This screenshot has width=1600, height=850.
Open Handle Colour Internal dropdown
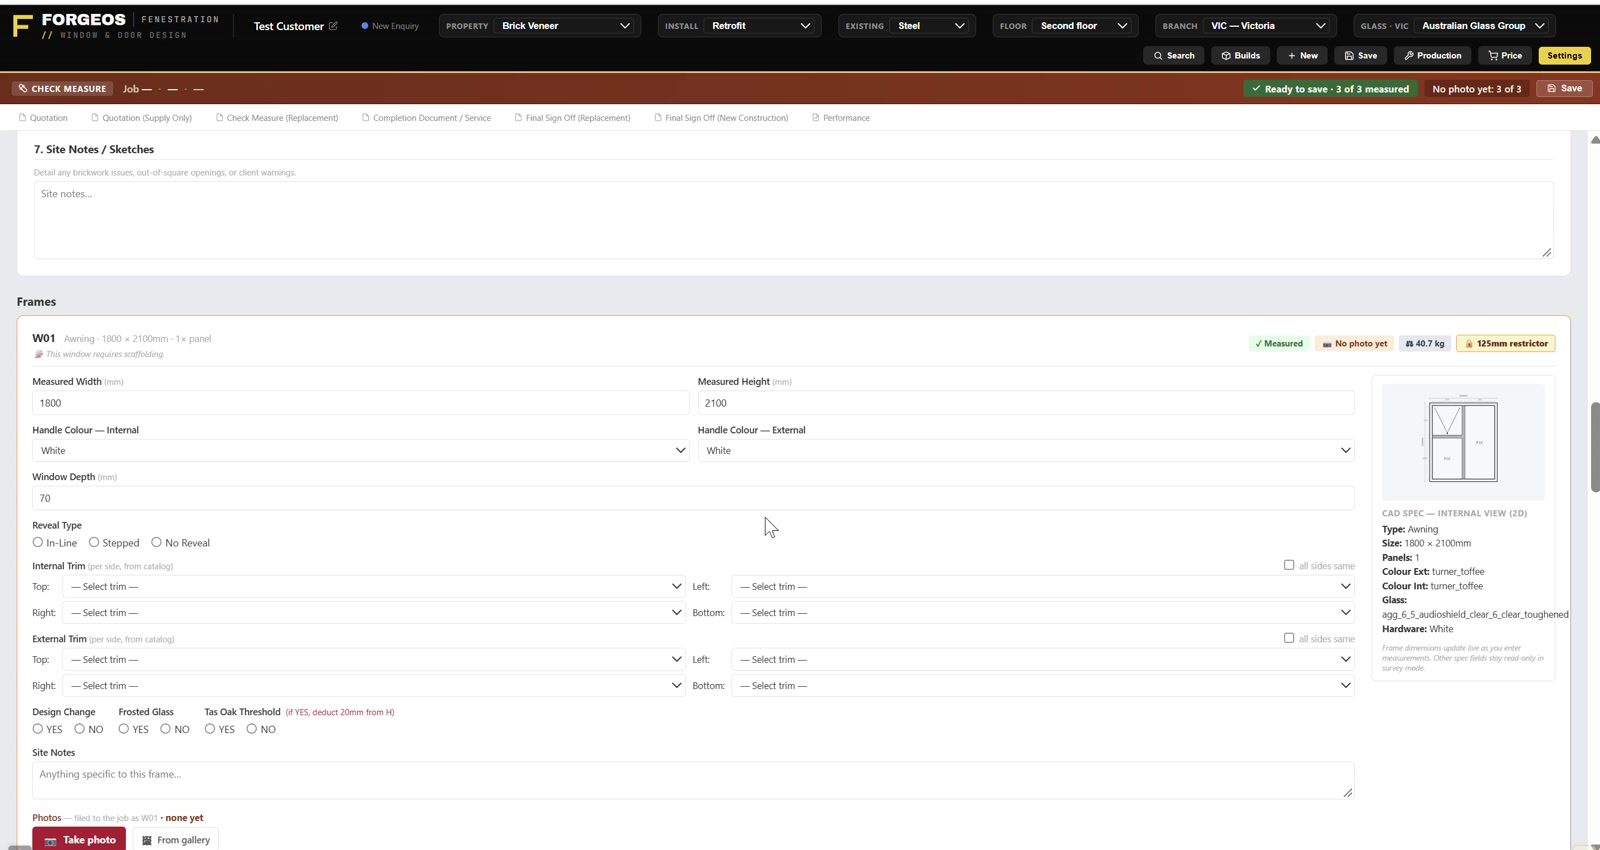coord(360,451)
